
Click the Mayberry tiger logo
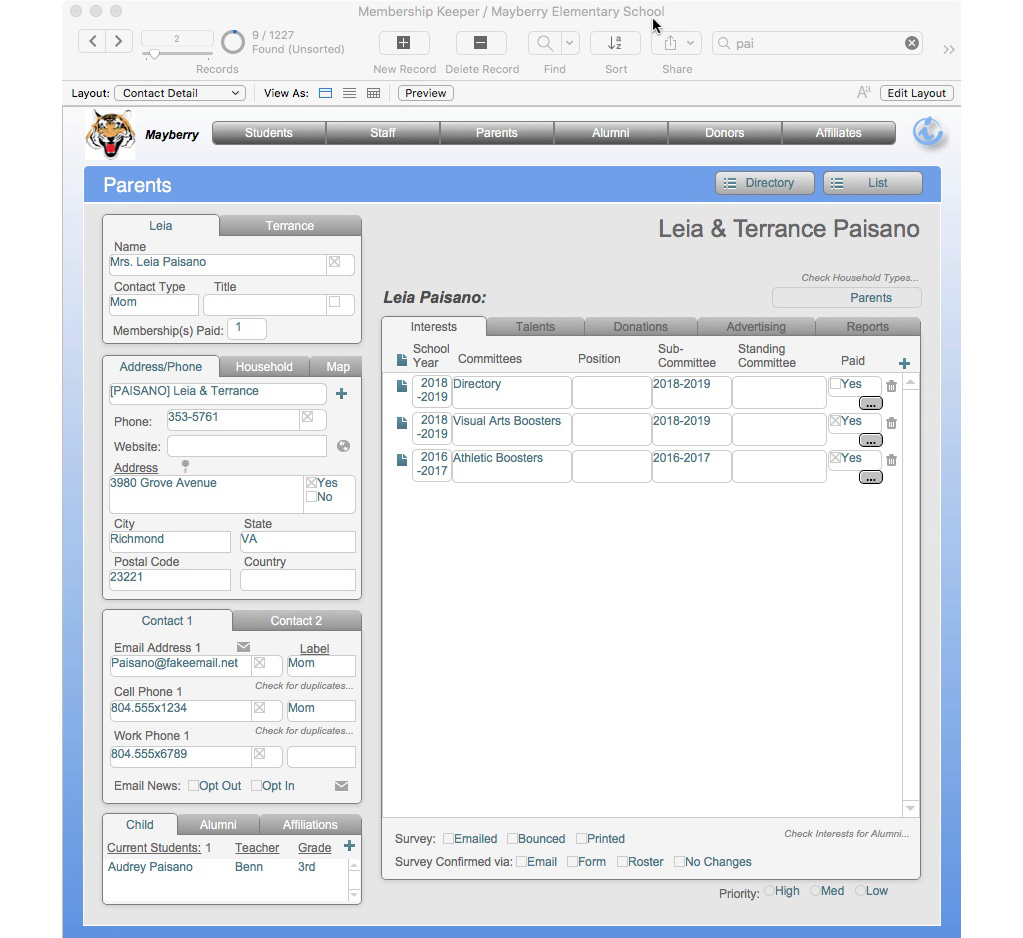pos(110,134)
